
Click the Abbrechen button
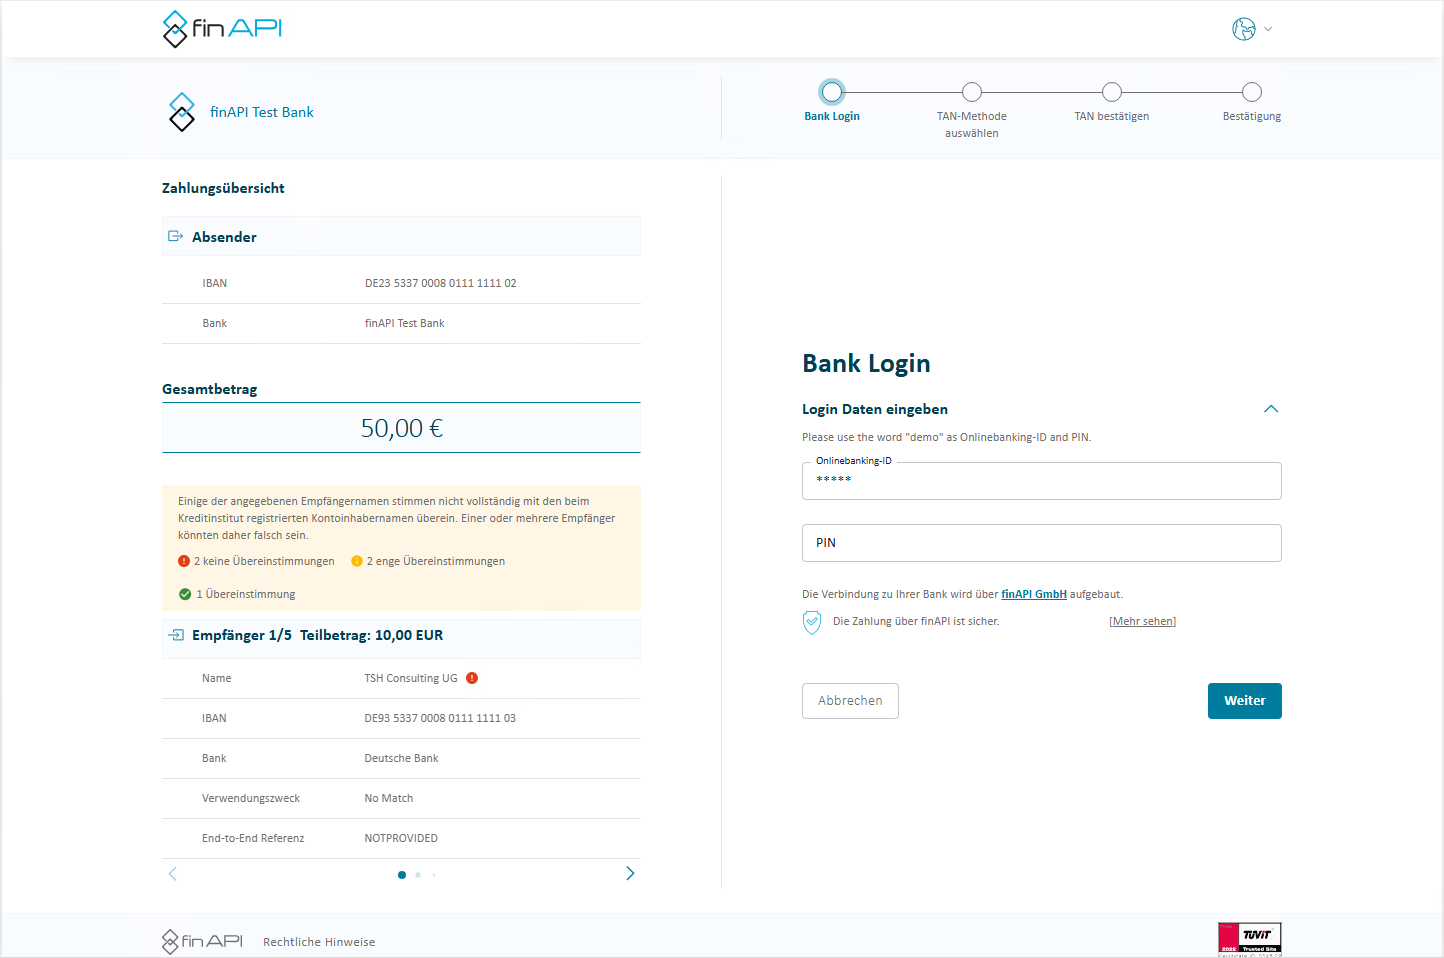(x=850, y=701)
